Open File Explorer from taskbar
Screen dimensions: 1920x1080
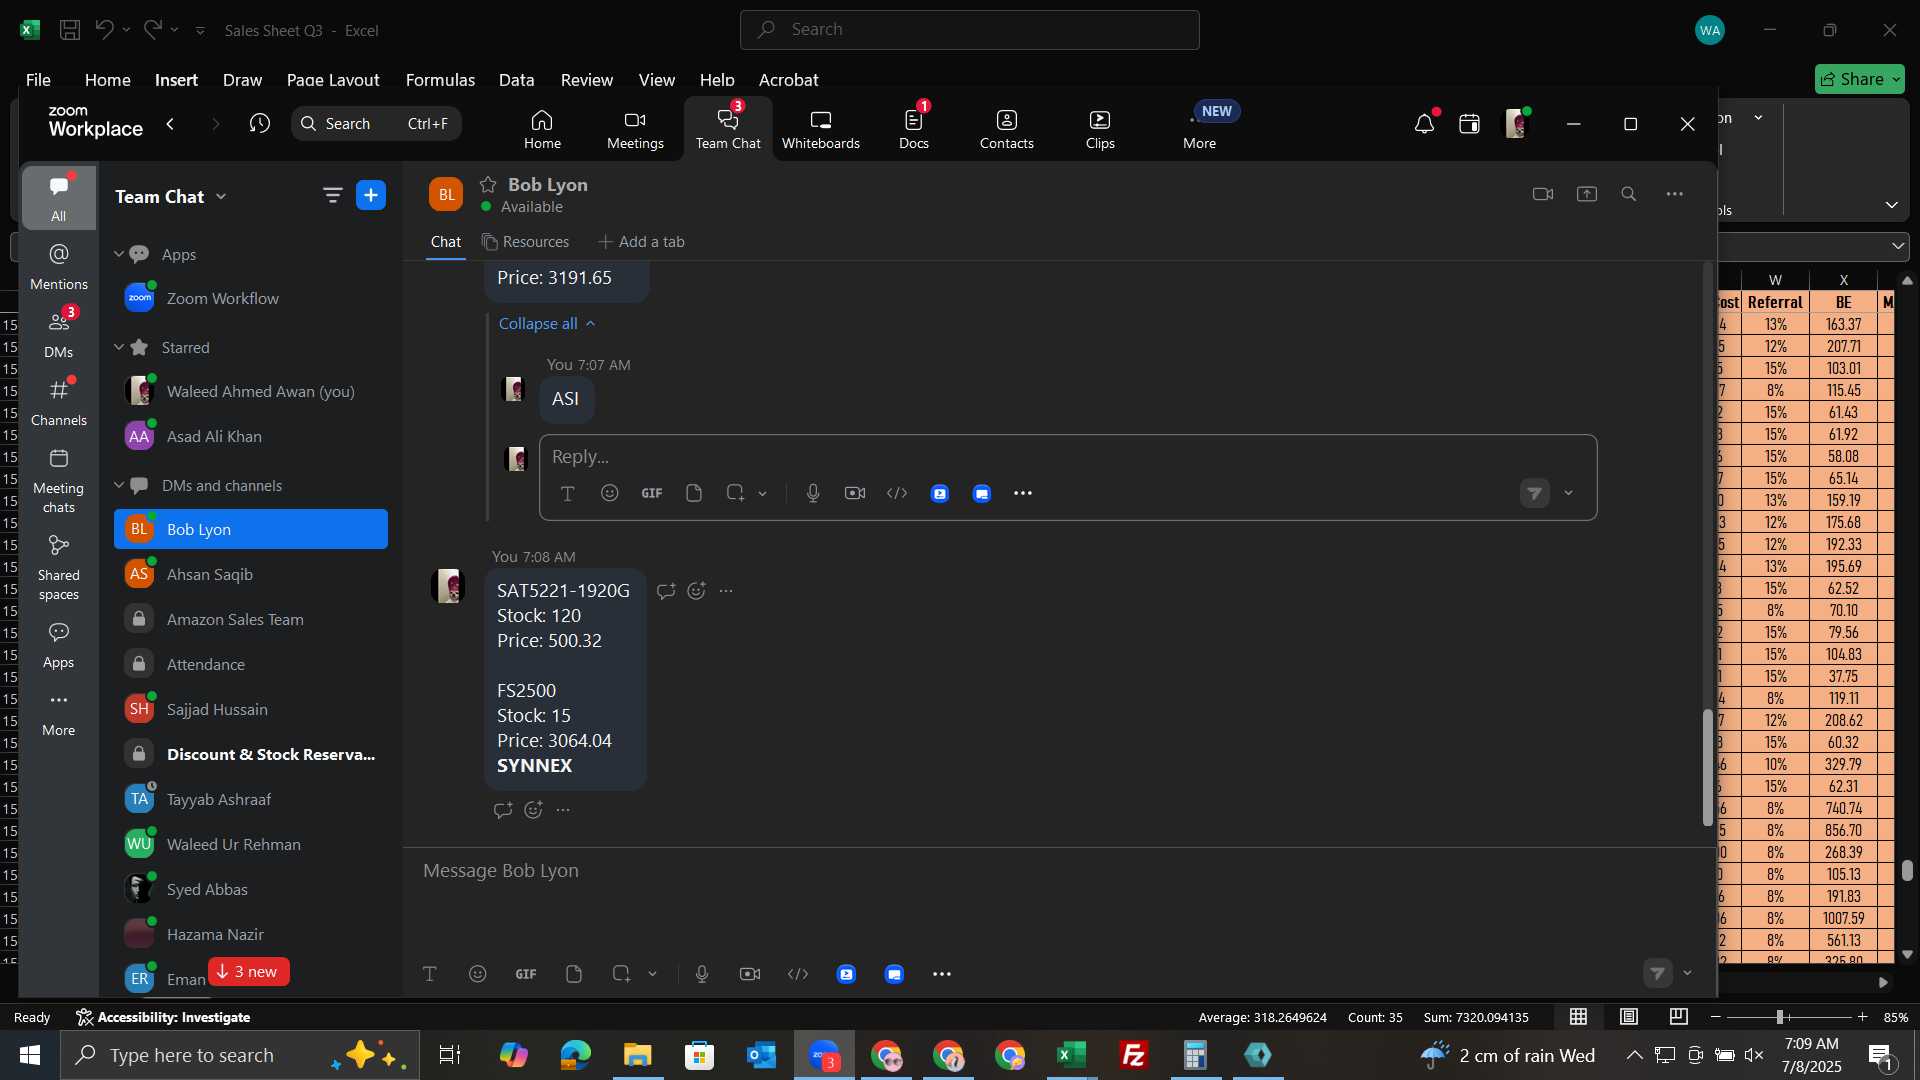coord(637,1055)
